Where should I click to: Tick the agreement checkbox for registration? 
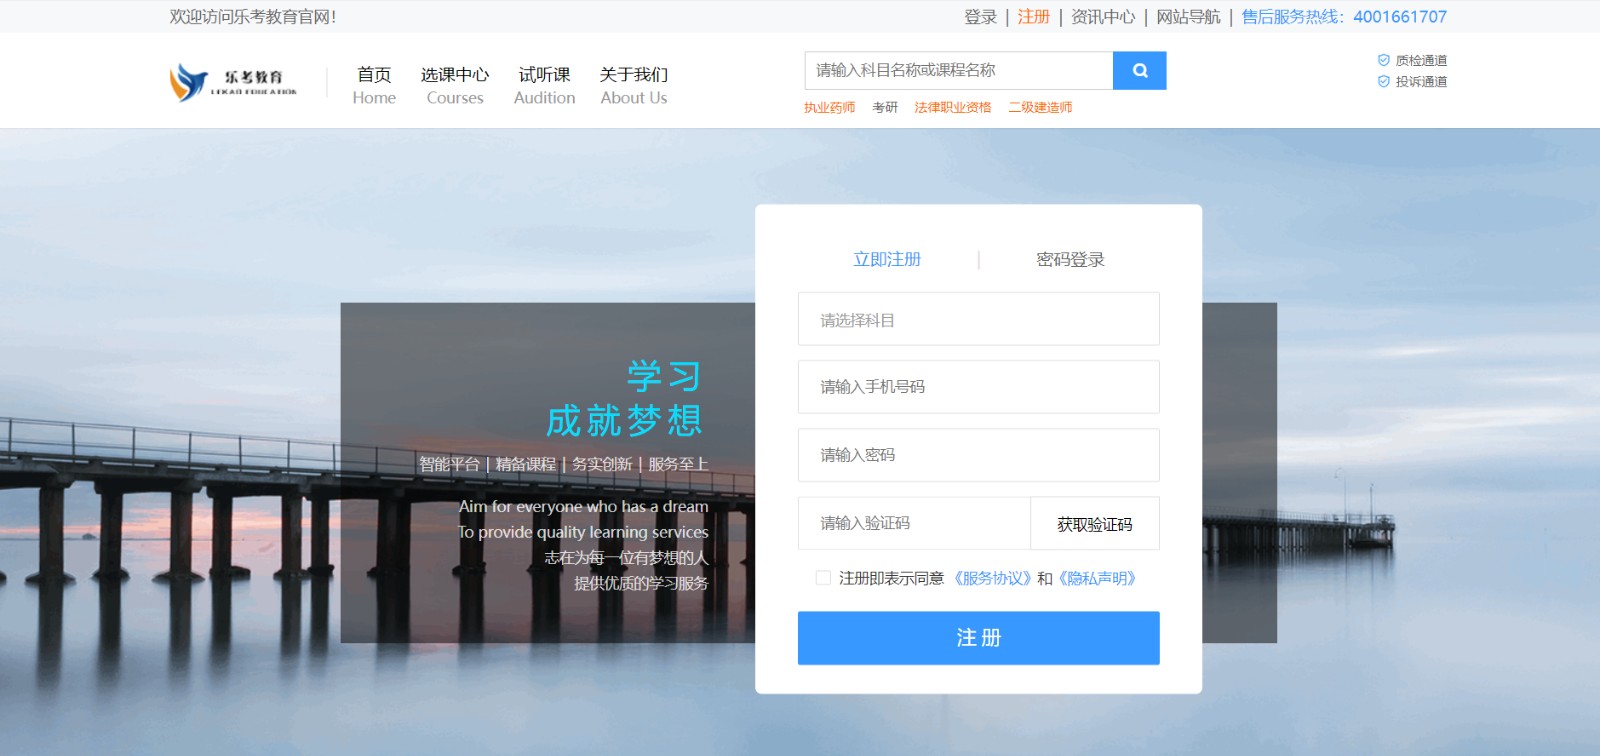tap(823, 578)
